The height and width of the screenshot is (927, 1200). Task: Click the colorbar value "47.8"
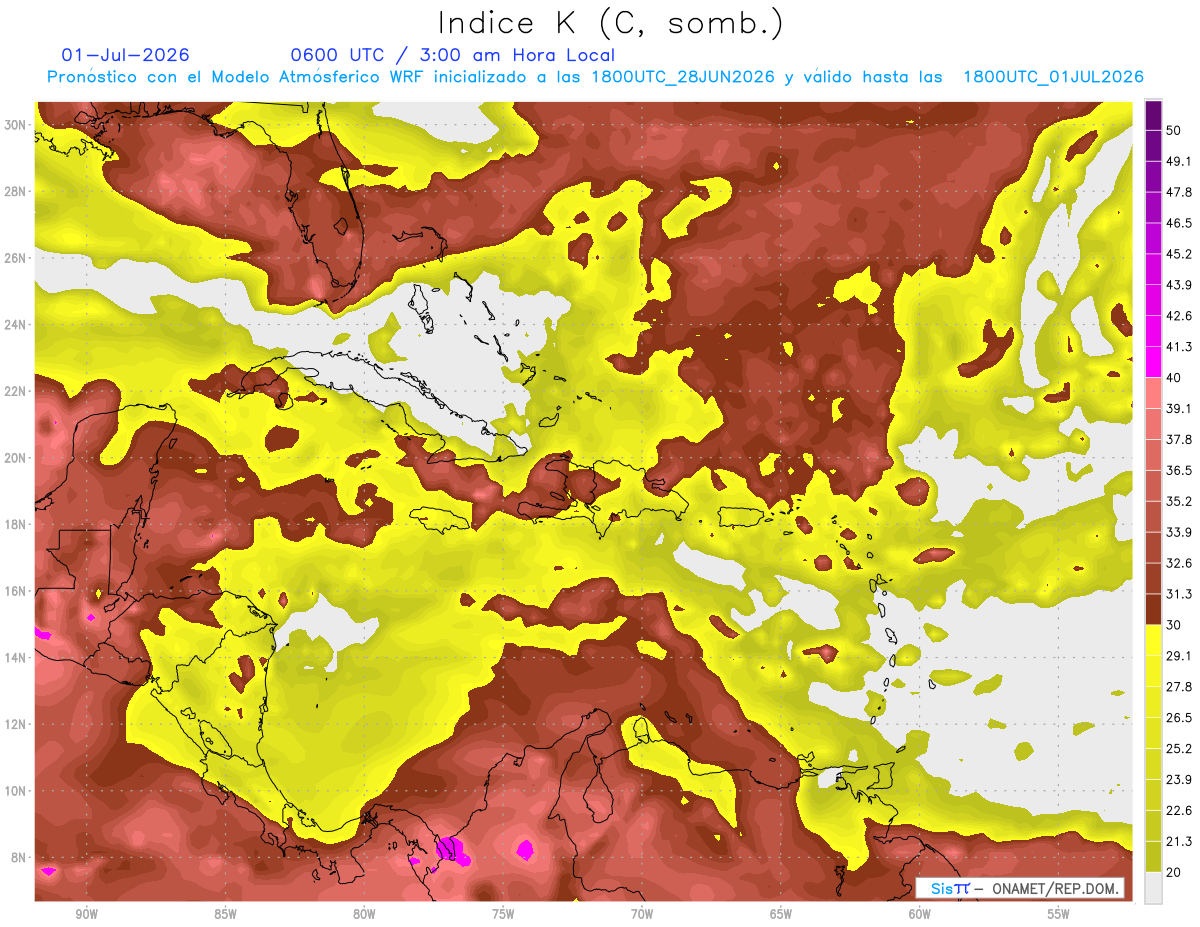pyautogui.click(x=1178, y=192)
